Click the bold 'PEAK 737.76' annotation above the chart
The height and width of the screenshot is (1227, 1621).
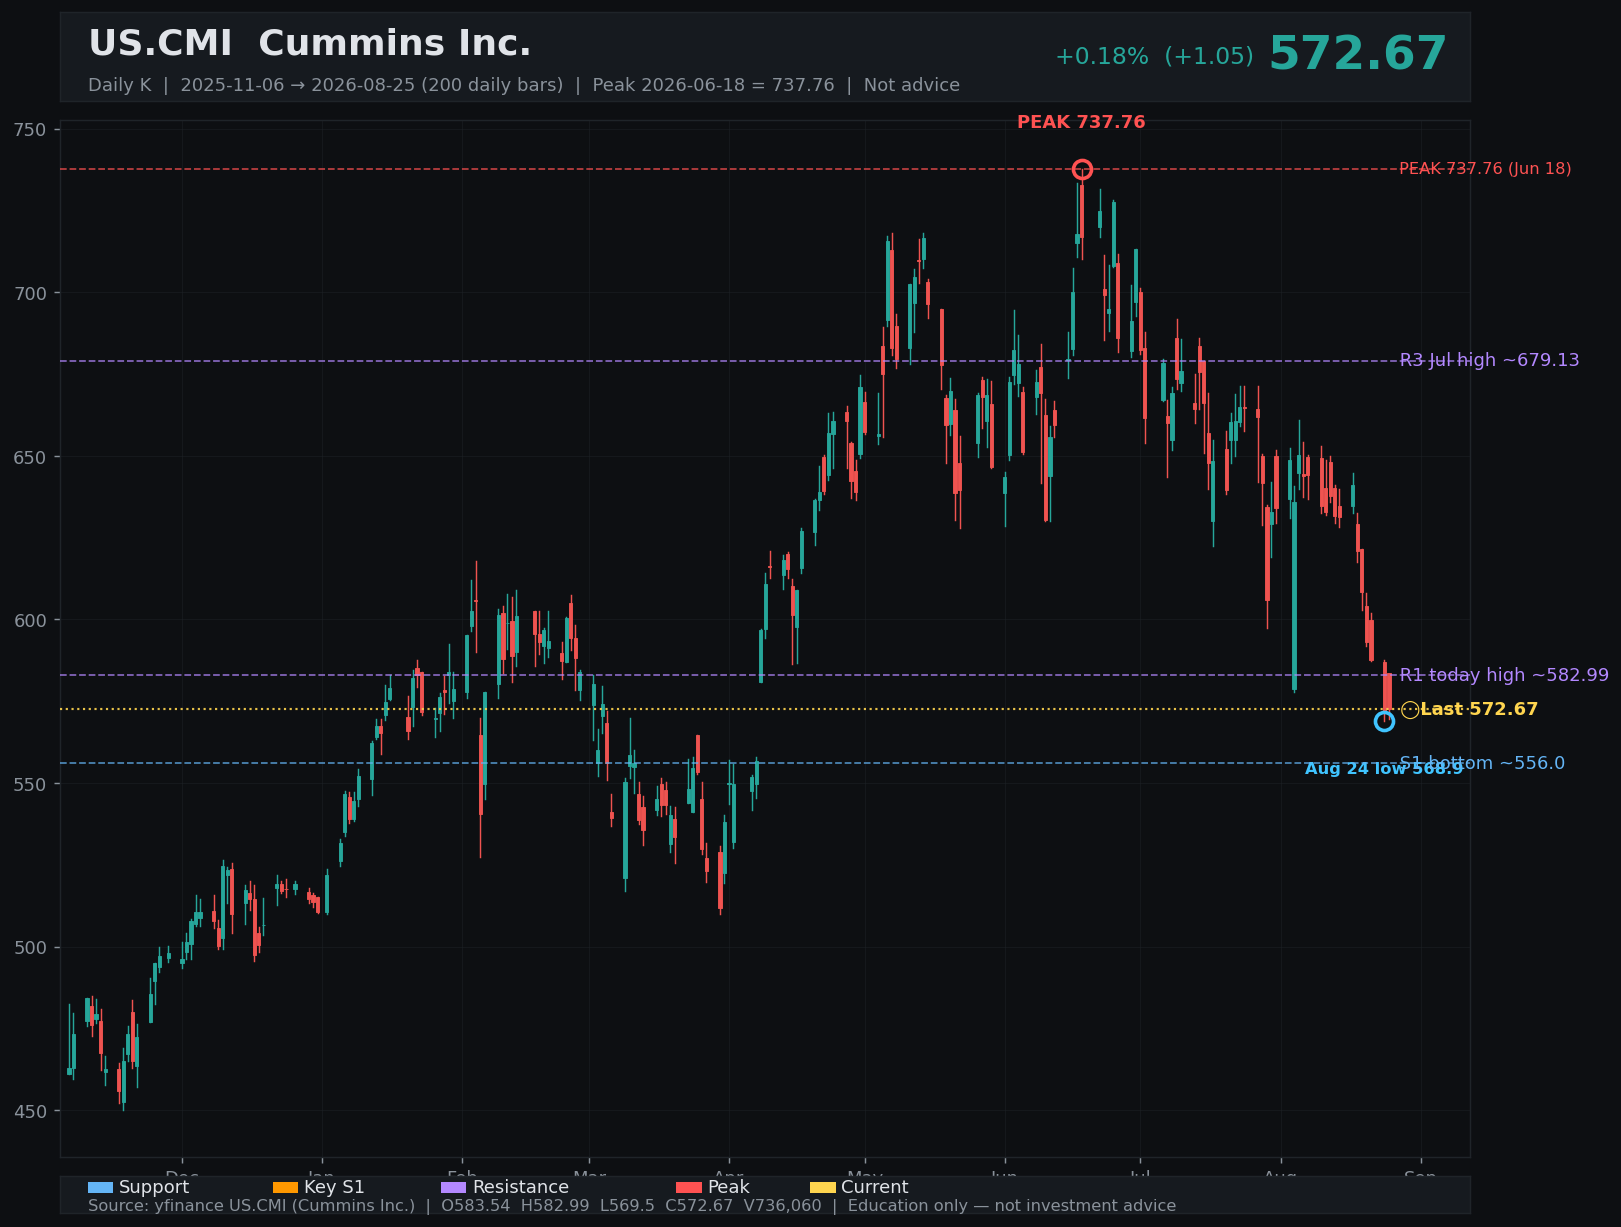tap(1081, 122)
